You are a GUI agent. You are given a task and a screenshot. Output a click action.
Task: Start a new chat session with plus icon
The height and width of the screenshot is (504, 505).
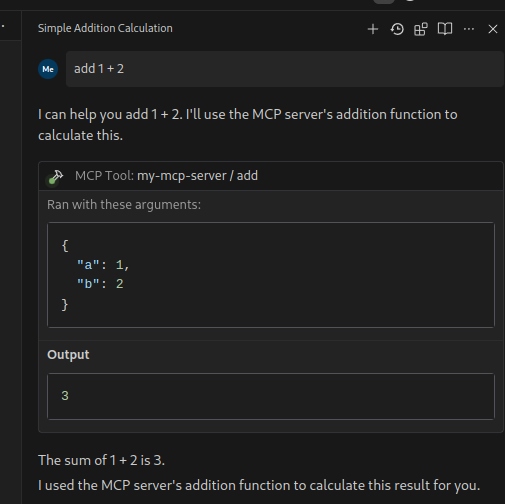click(x=373, y=29)
